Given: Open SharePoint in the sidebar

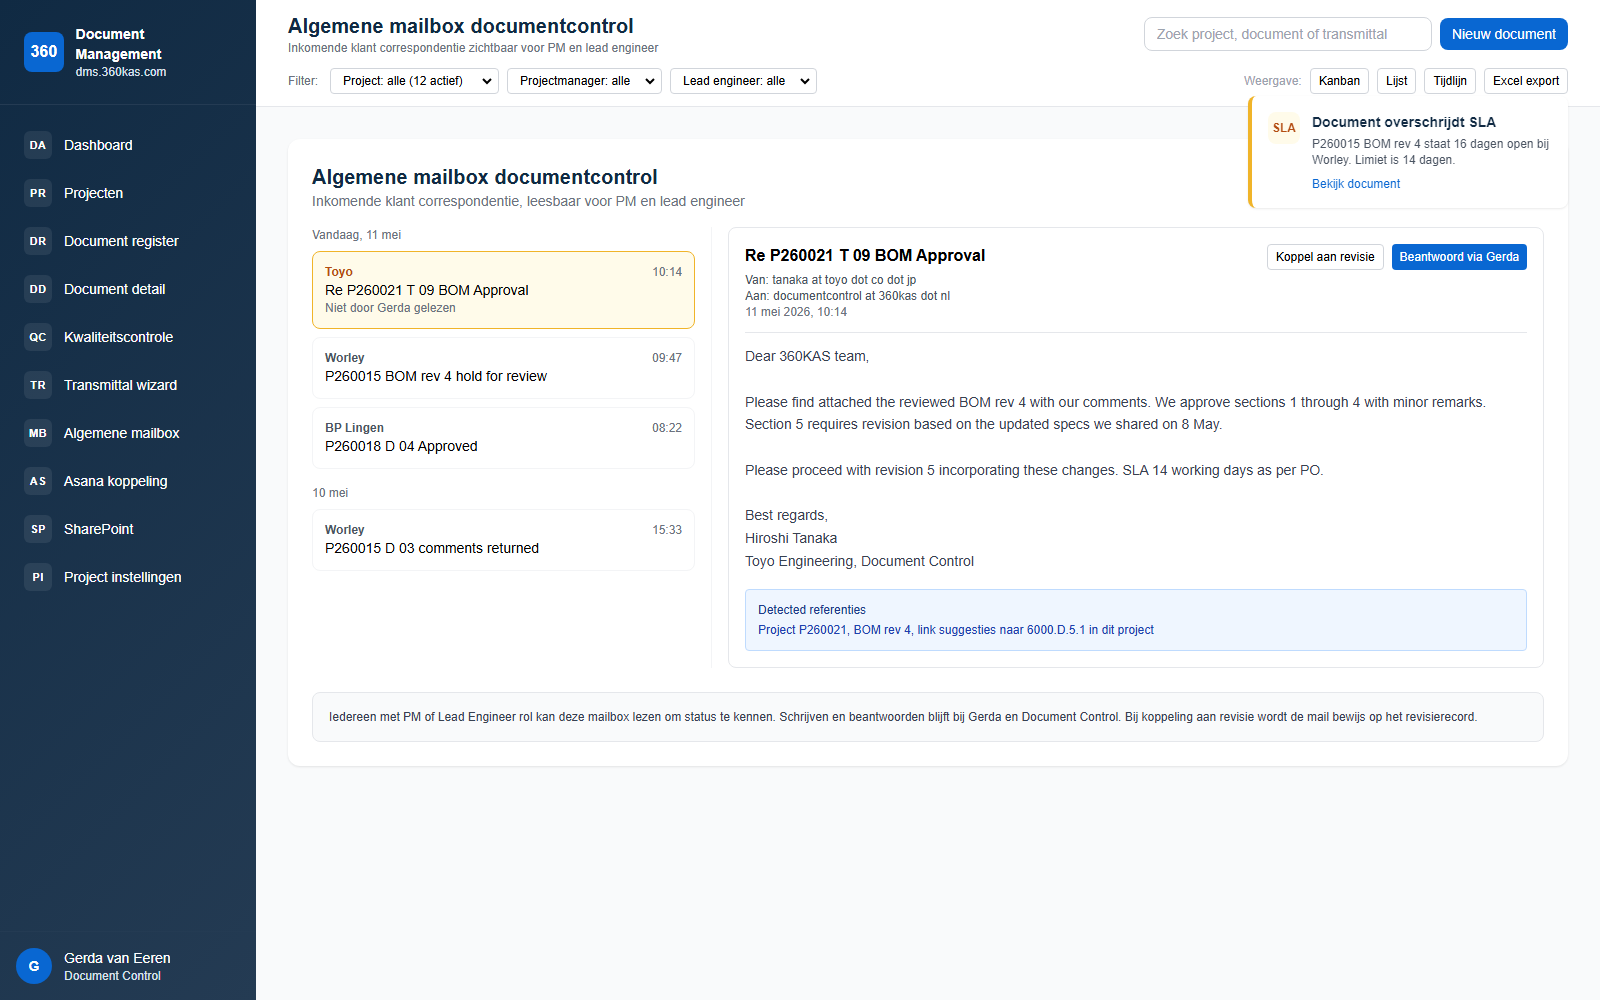Looking at the screenshot, I should 128,529.
